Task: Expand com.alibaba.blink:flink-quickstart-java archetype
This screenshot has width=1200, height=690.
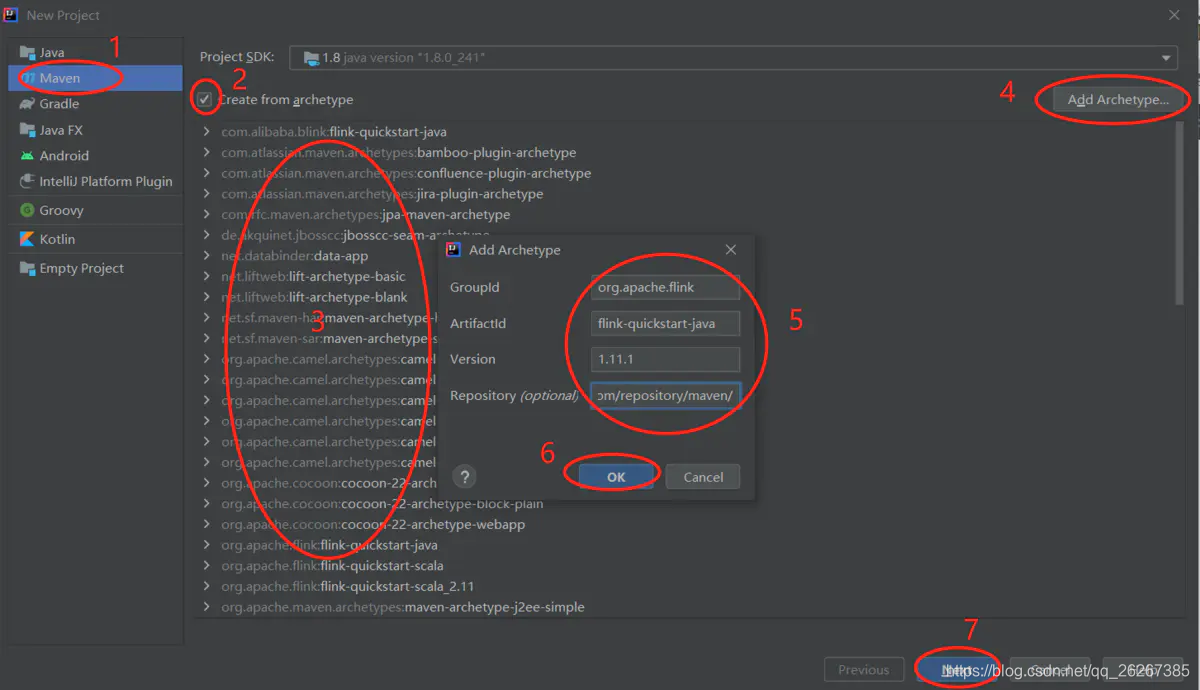Action: (207, 132)
